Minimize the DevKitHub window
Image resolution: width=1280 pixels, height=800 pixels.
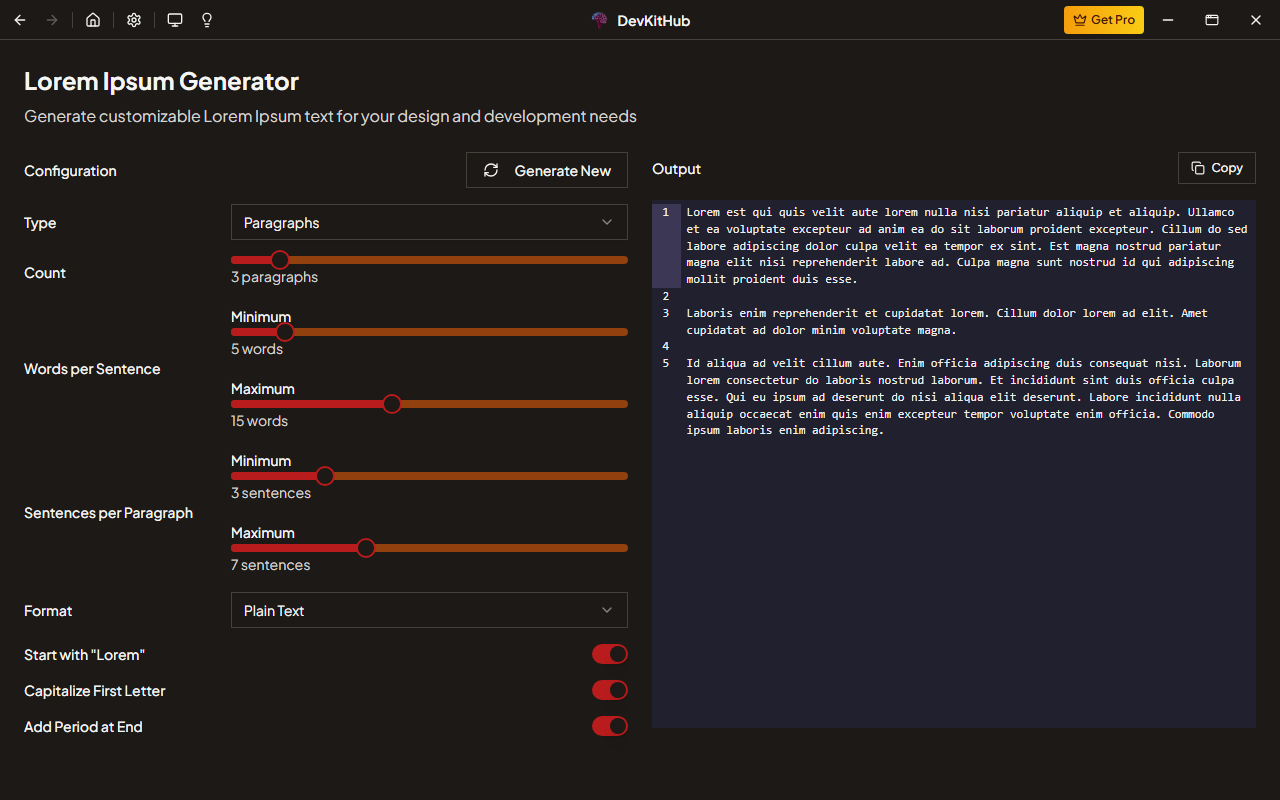[x=1168, y=20]
